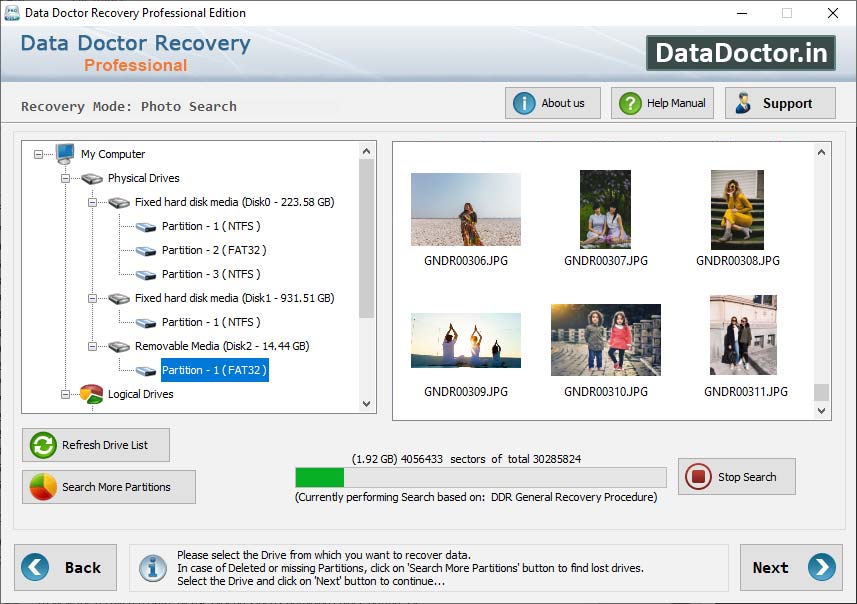Click the info icon beside the drive instructions
Viewport: 857px width, 604px height.
pos(152,568)
